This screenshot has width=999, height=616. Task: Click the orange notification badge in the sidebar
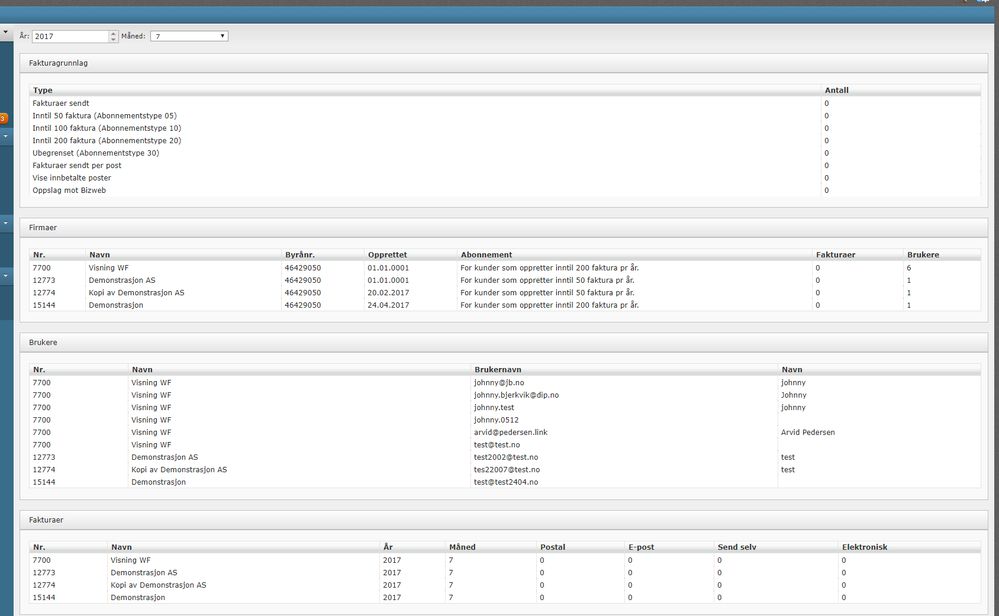(x=3, y=118)
